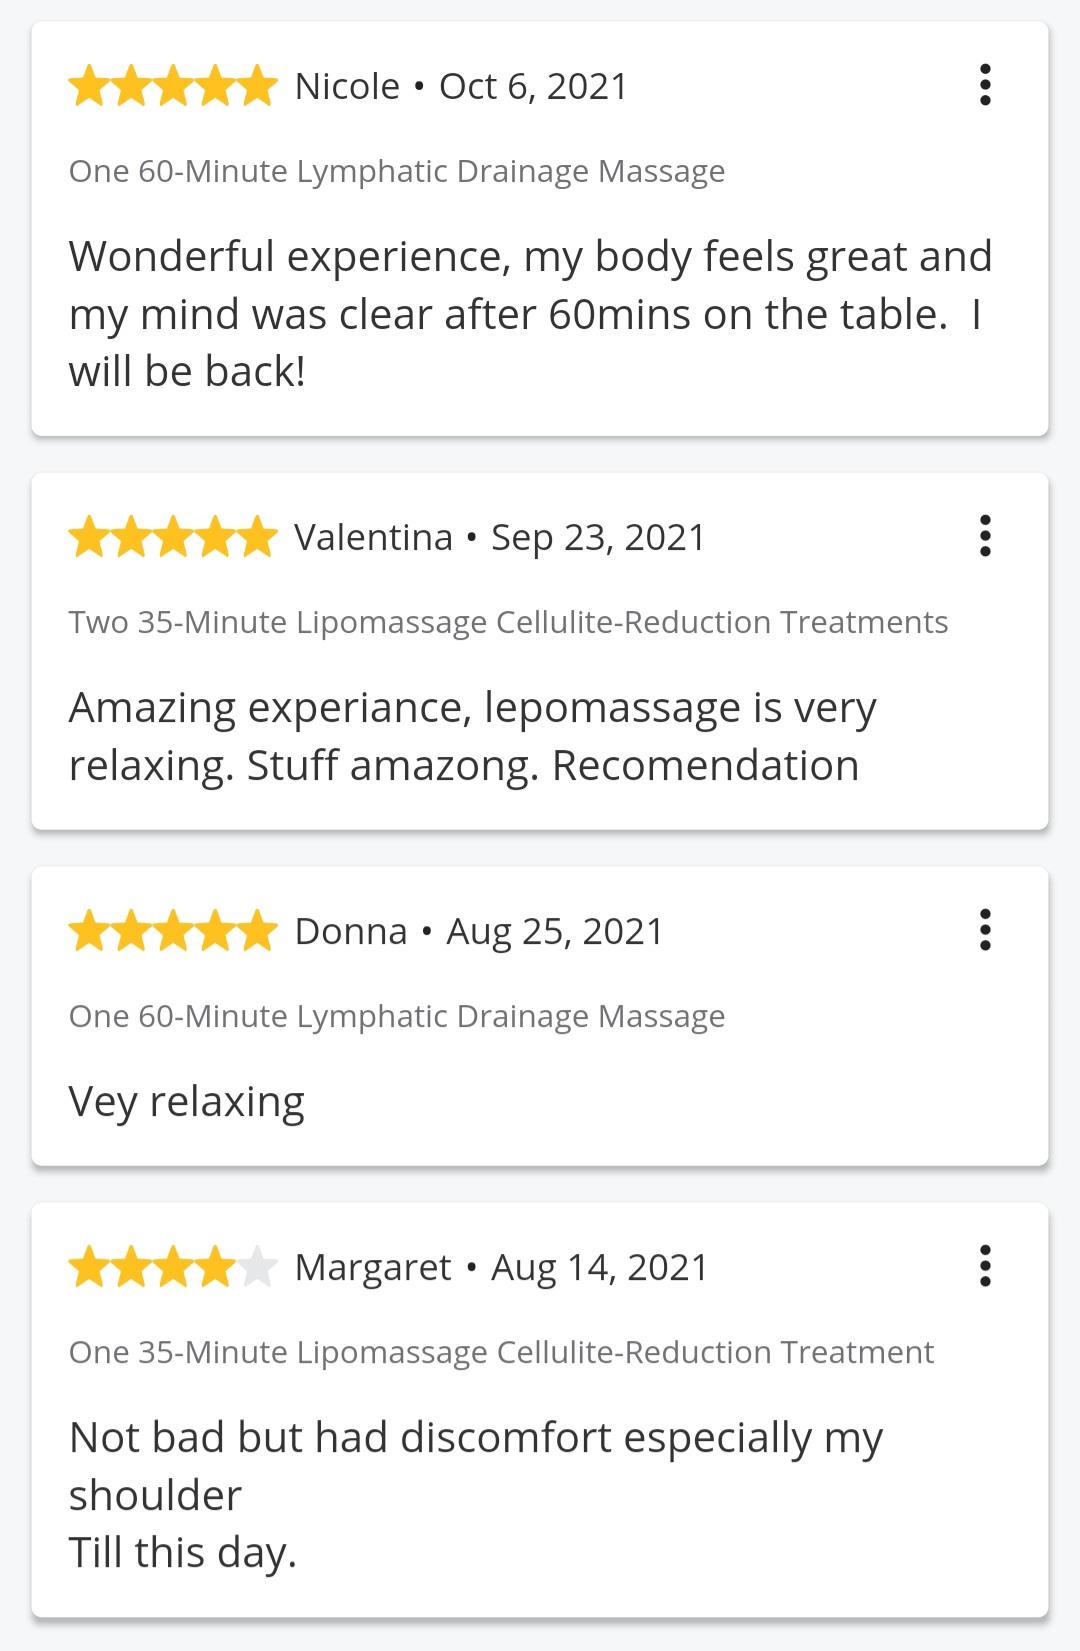The width and height of the screenshot is (1080, 1651).
Task: Select reviewer name Nicole
Action: pyautogui.click(x=347, y=87)
